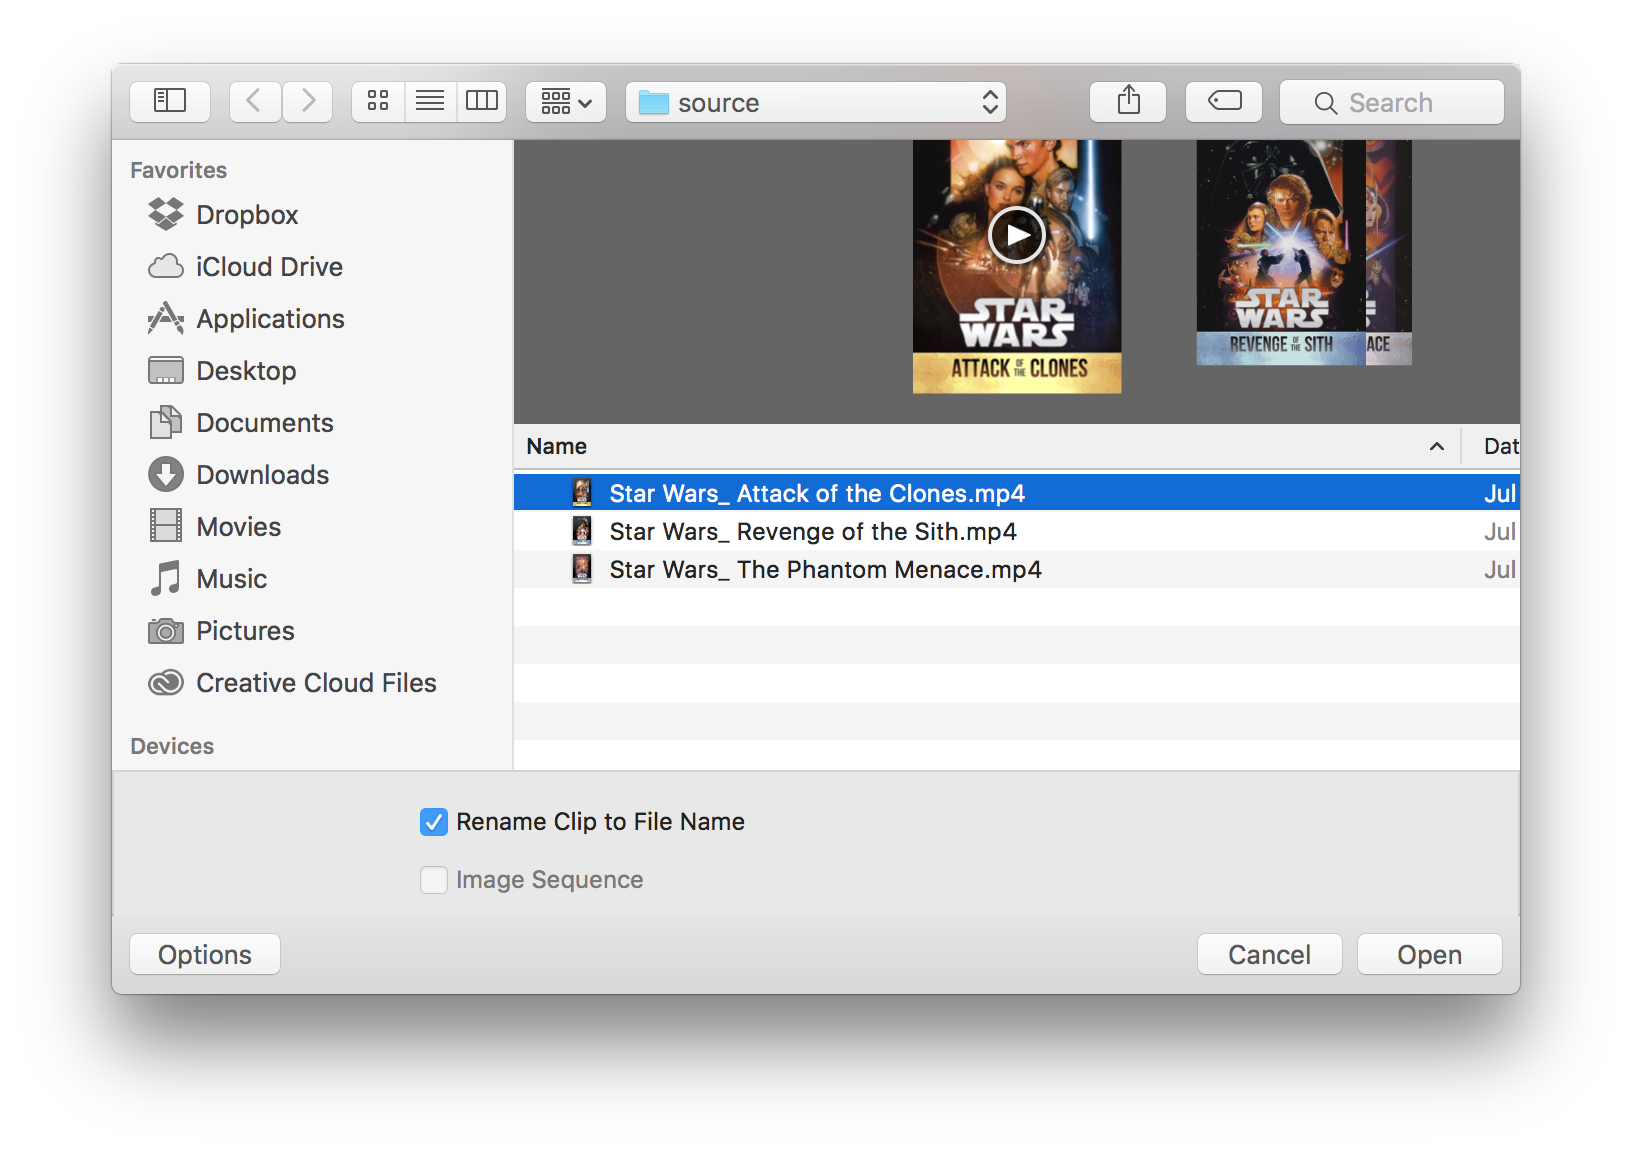
Task: Focus the Search field
Action: [1392, 102]
